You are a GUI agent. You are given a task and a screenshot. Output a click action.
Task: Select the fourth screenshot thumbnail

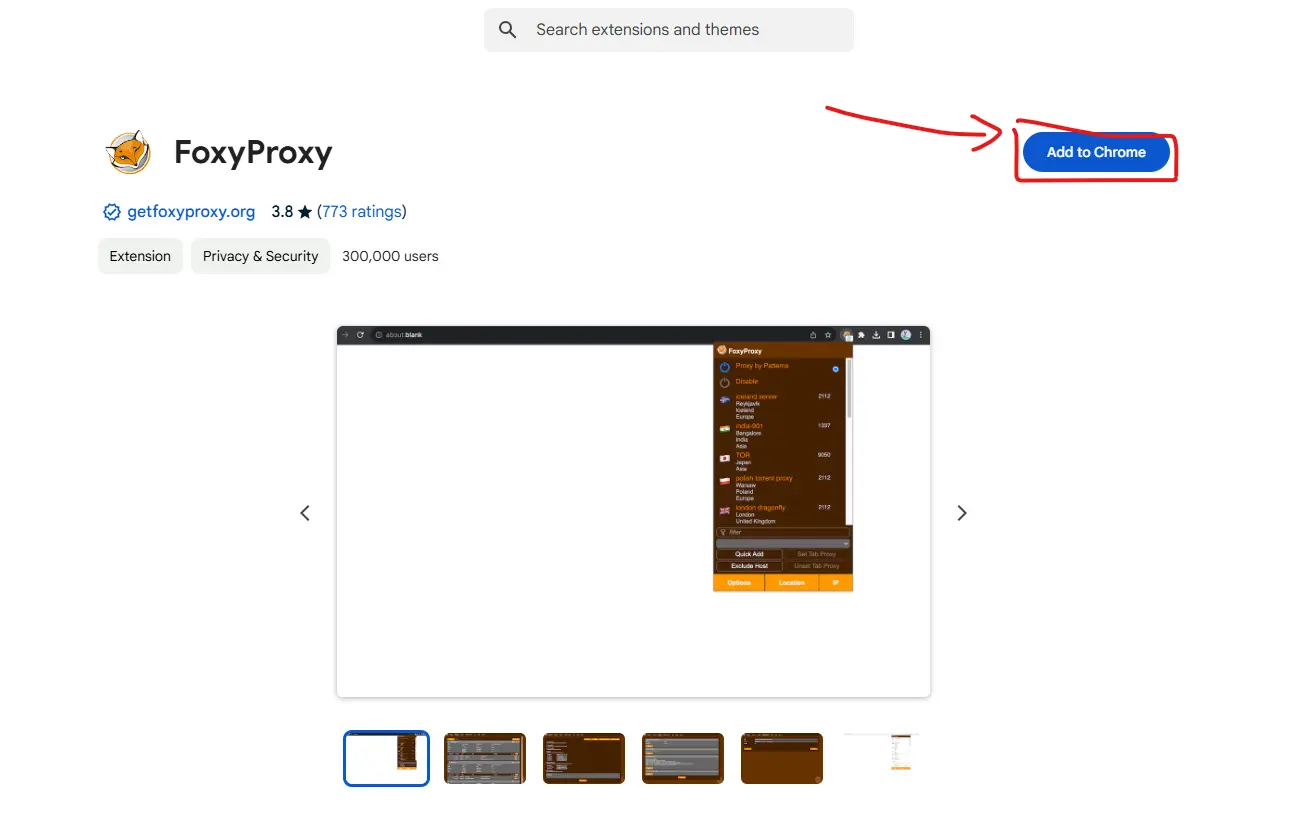tap(683, 758)
